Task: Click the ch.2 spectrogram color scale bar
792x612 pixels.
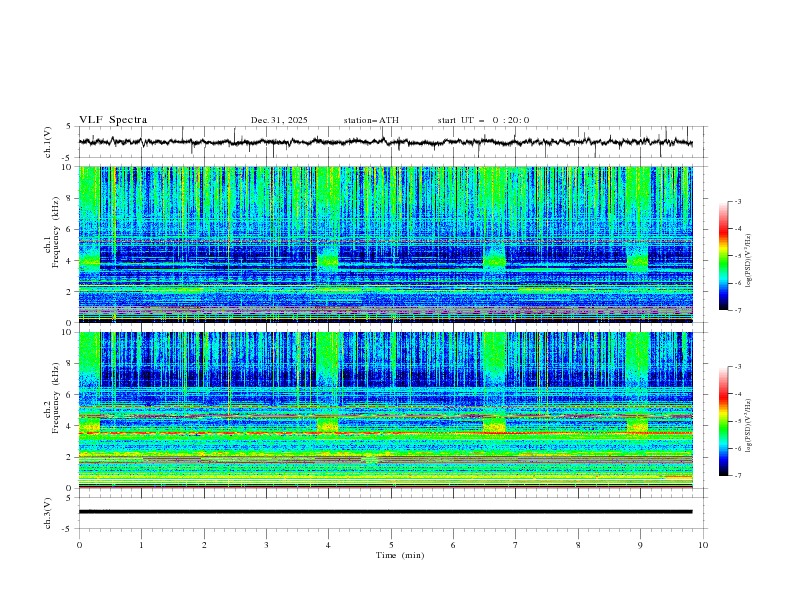Action: click(723, 421)
